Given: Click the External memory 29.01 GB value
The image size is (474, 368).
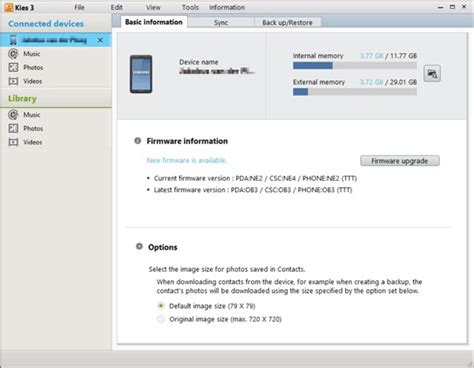Looking at the screenshot, I should click(403, 82).
